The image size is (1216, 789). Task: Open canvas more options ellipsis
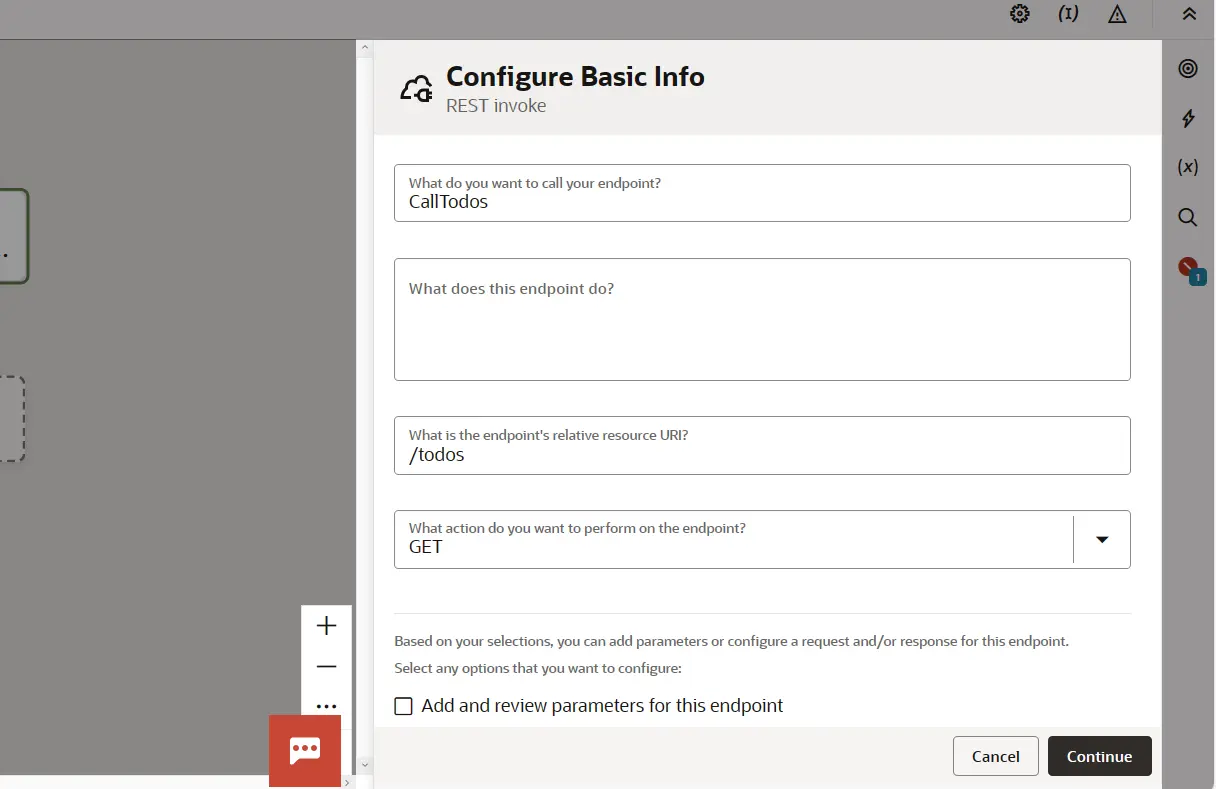[326, 706]
